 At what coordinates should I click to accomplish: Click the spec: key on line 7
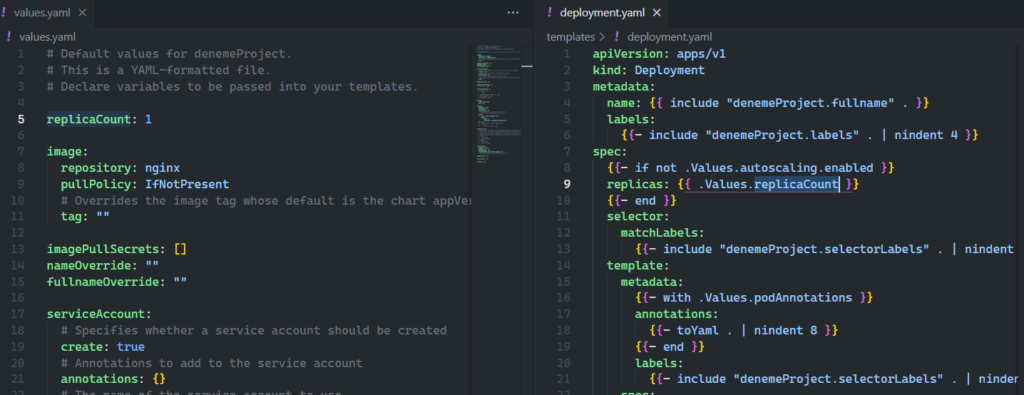click(610, 152)
